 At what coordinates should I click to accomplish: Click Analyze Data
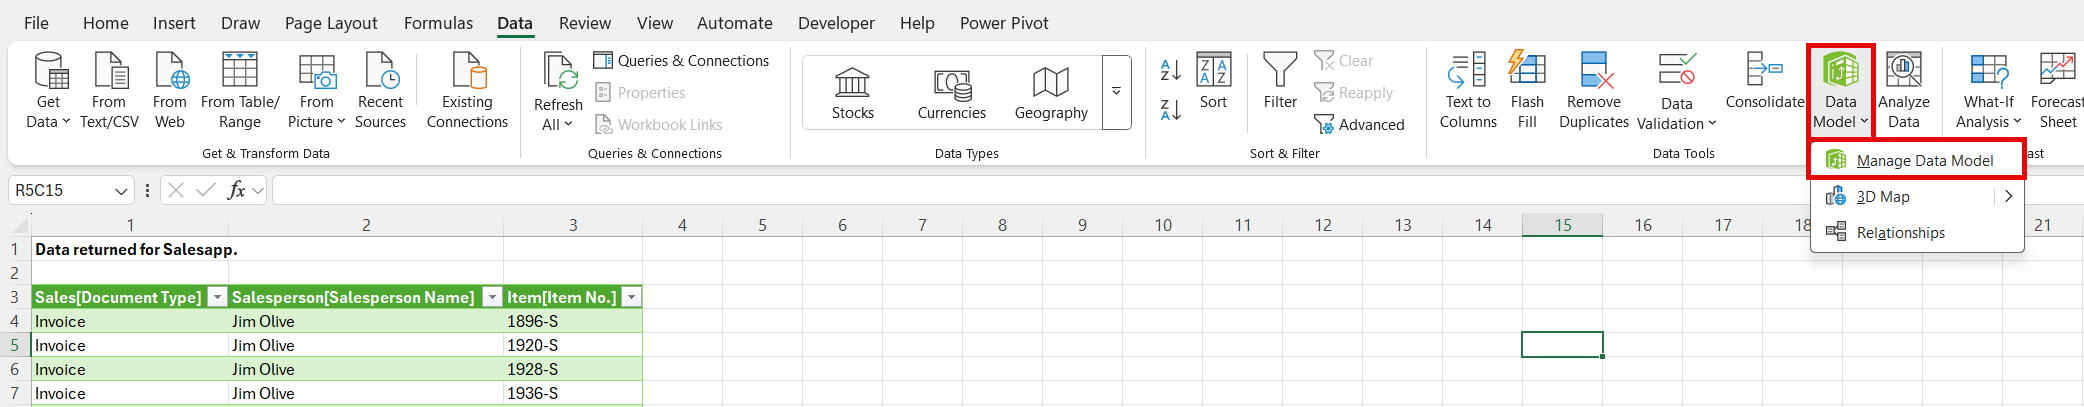pyautogui.click(x=1904, y=91)
